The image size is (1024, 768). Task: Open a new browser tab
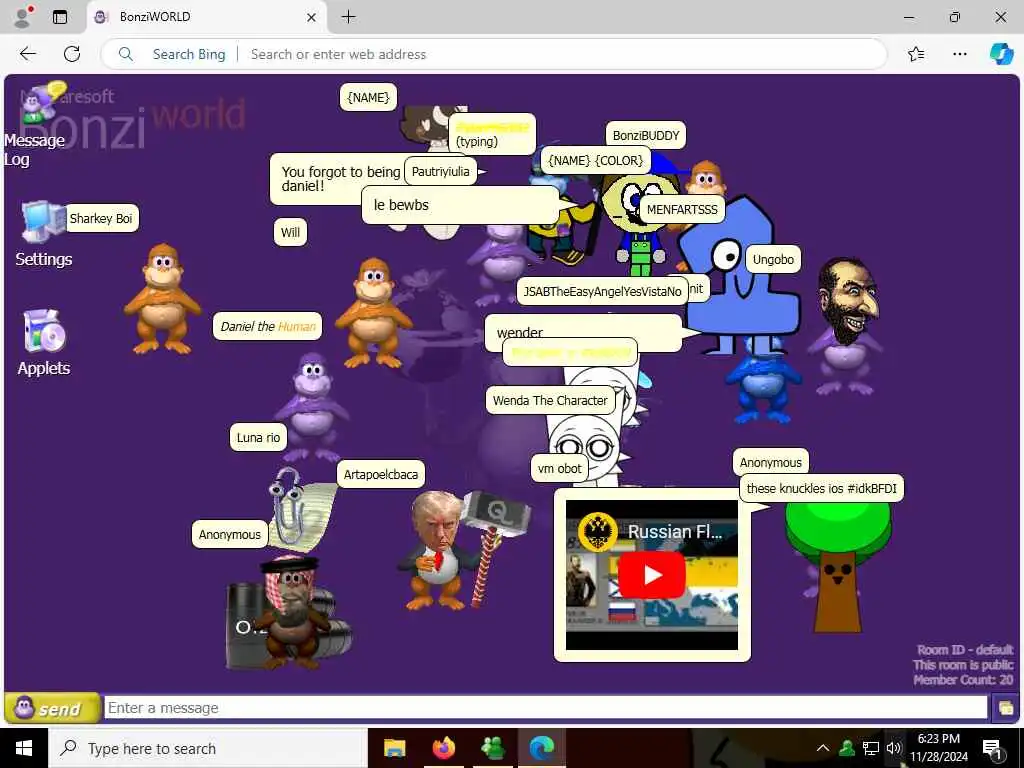tap(349, 17)
